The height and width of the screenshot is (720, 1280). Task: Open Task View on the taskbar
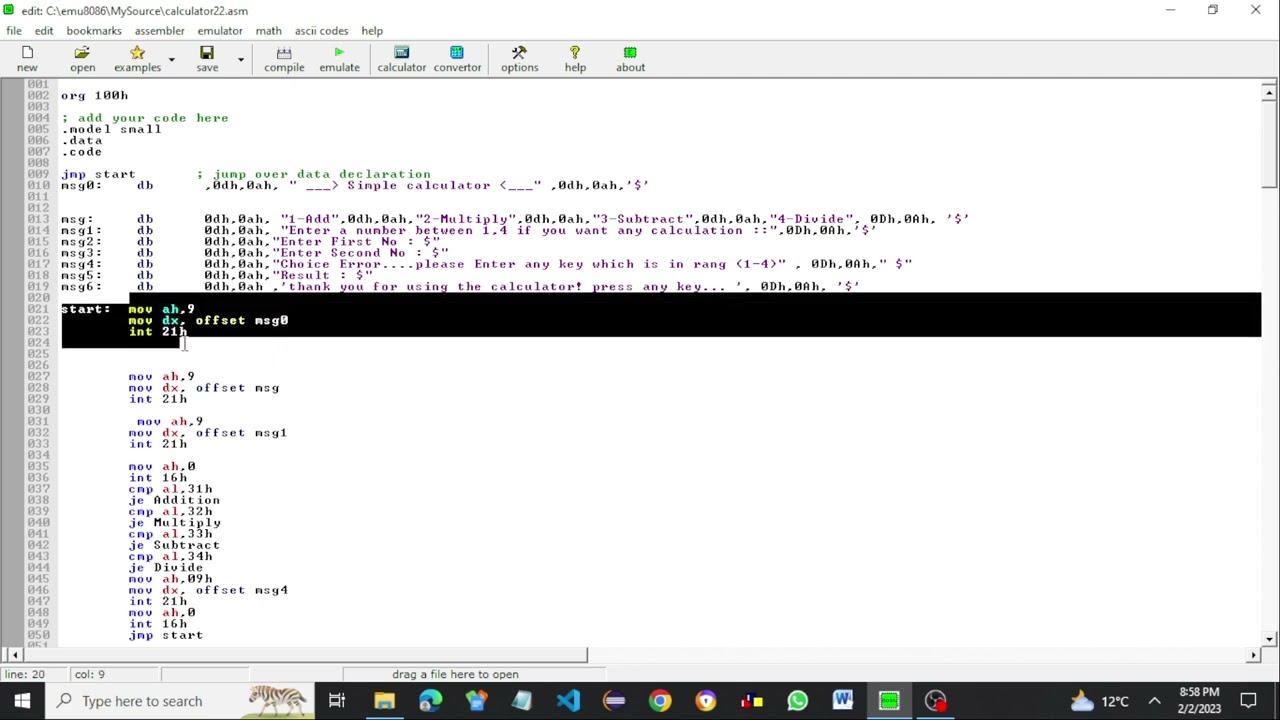click(337, 701)
